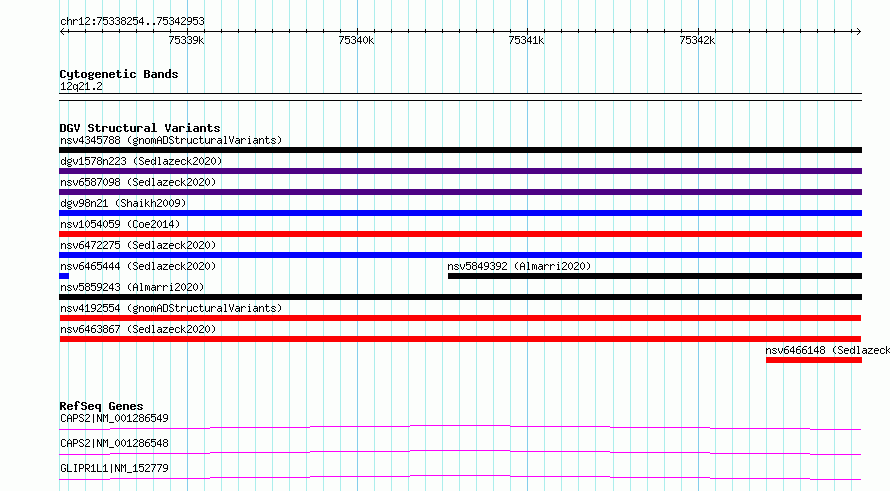Click the nsv5859243 (Almarri2020) label
This screenshot has width=890, height=491.
coord(132,287)
